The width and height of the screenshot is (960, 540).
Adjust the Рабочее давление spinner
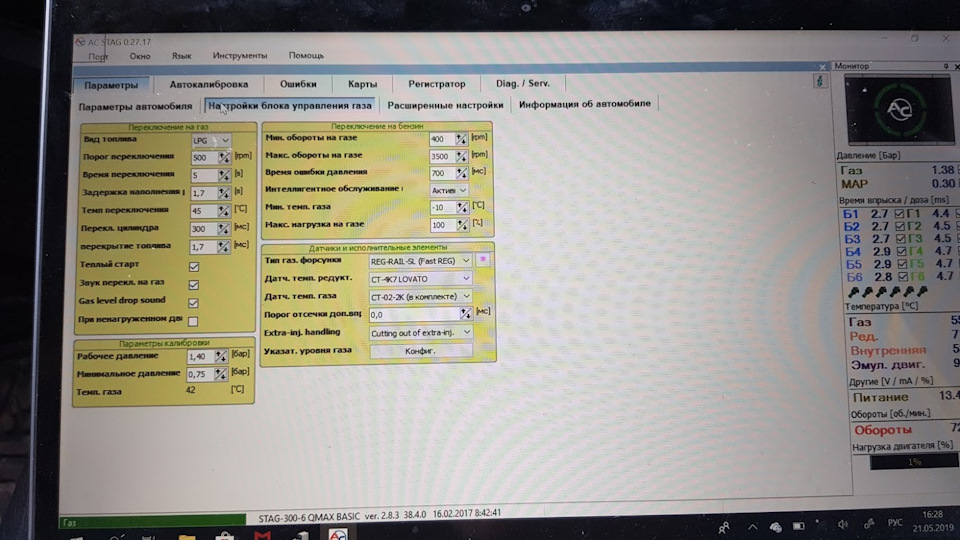pyautogui.click(x=220, y=356)
